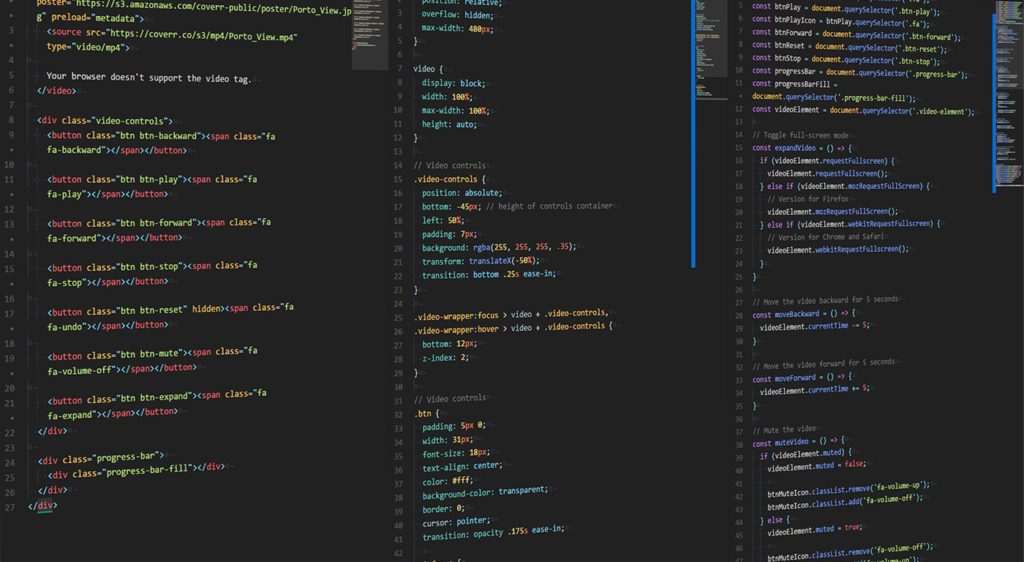The height and width of the screenshot is (562, 1024).
Task: Click the "const moveBackward = () => {" line
Action: 804,314
